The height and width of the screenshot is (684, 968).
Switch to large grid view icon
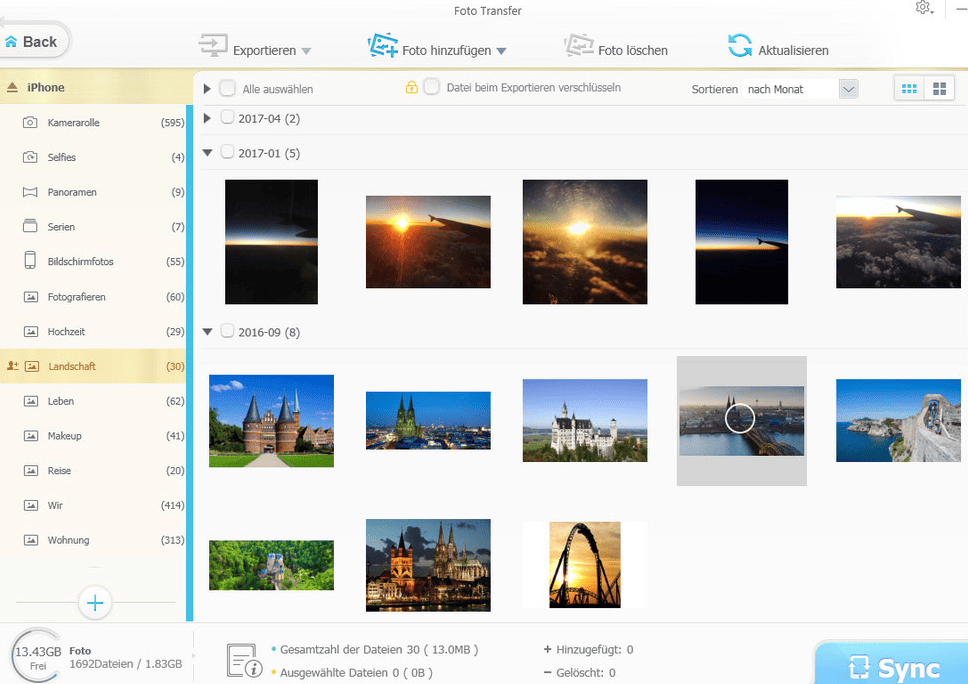coord(939,89)
